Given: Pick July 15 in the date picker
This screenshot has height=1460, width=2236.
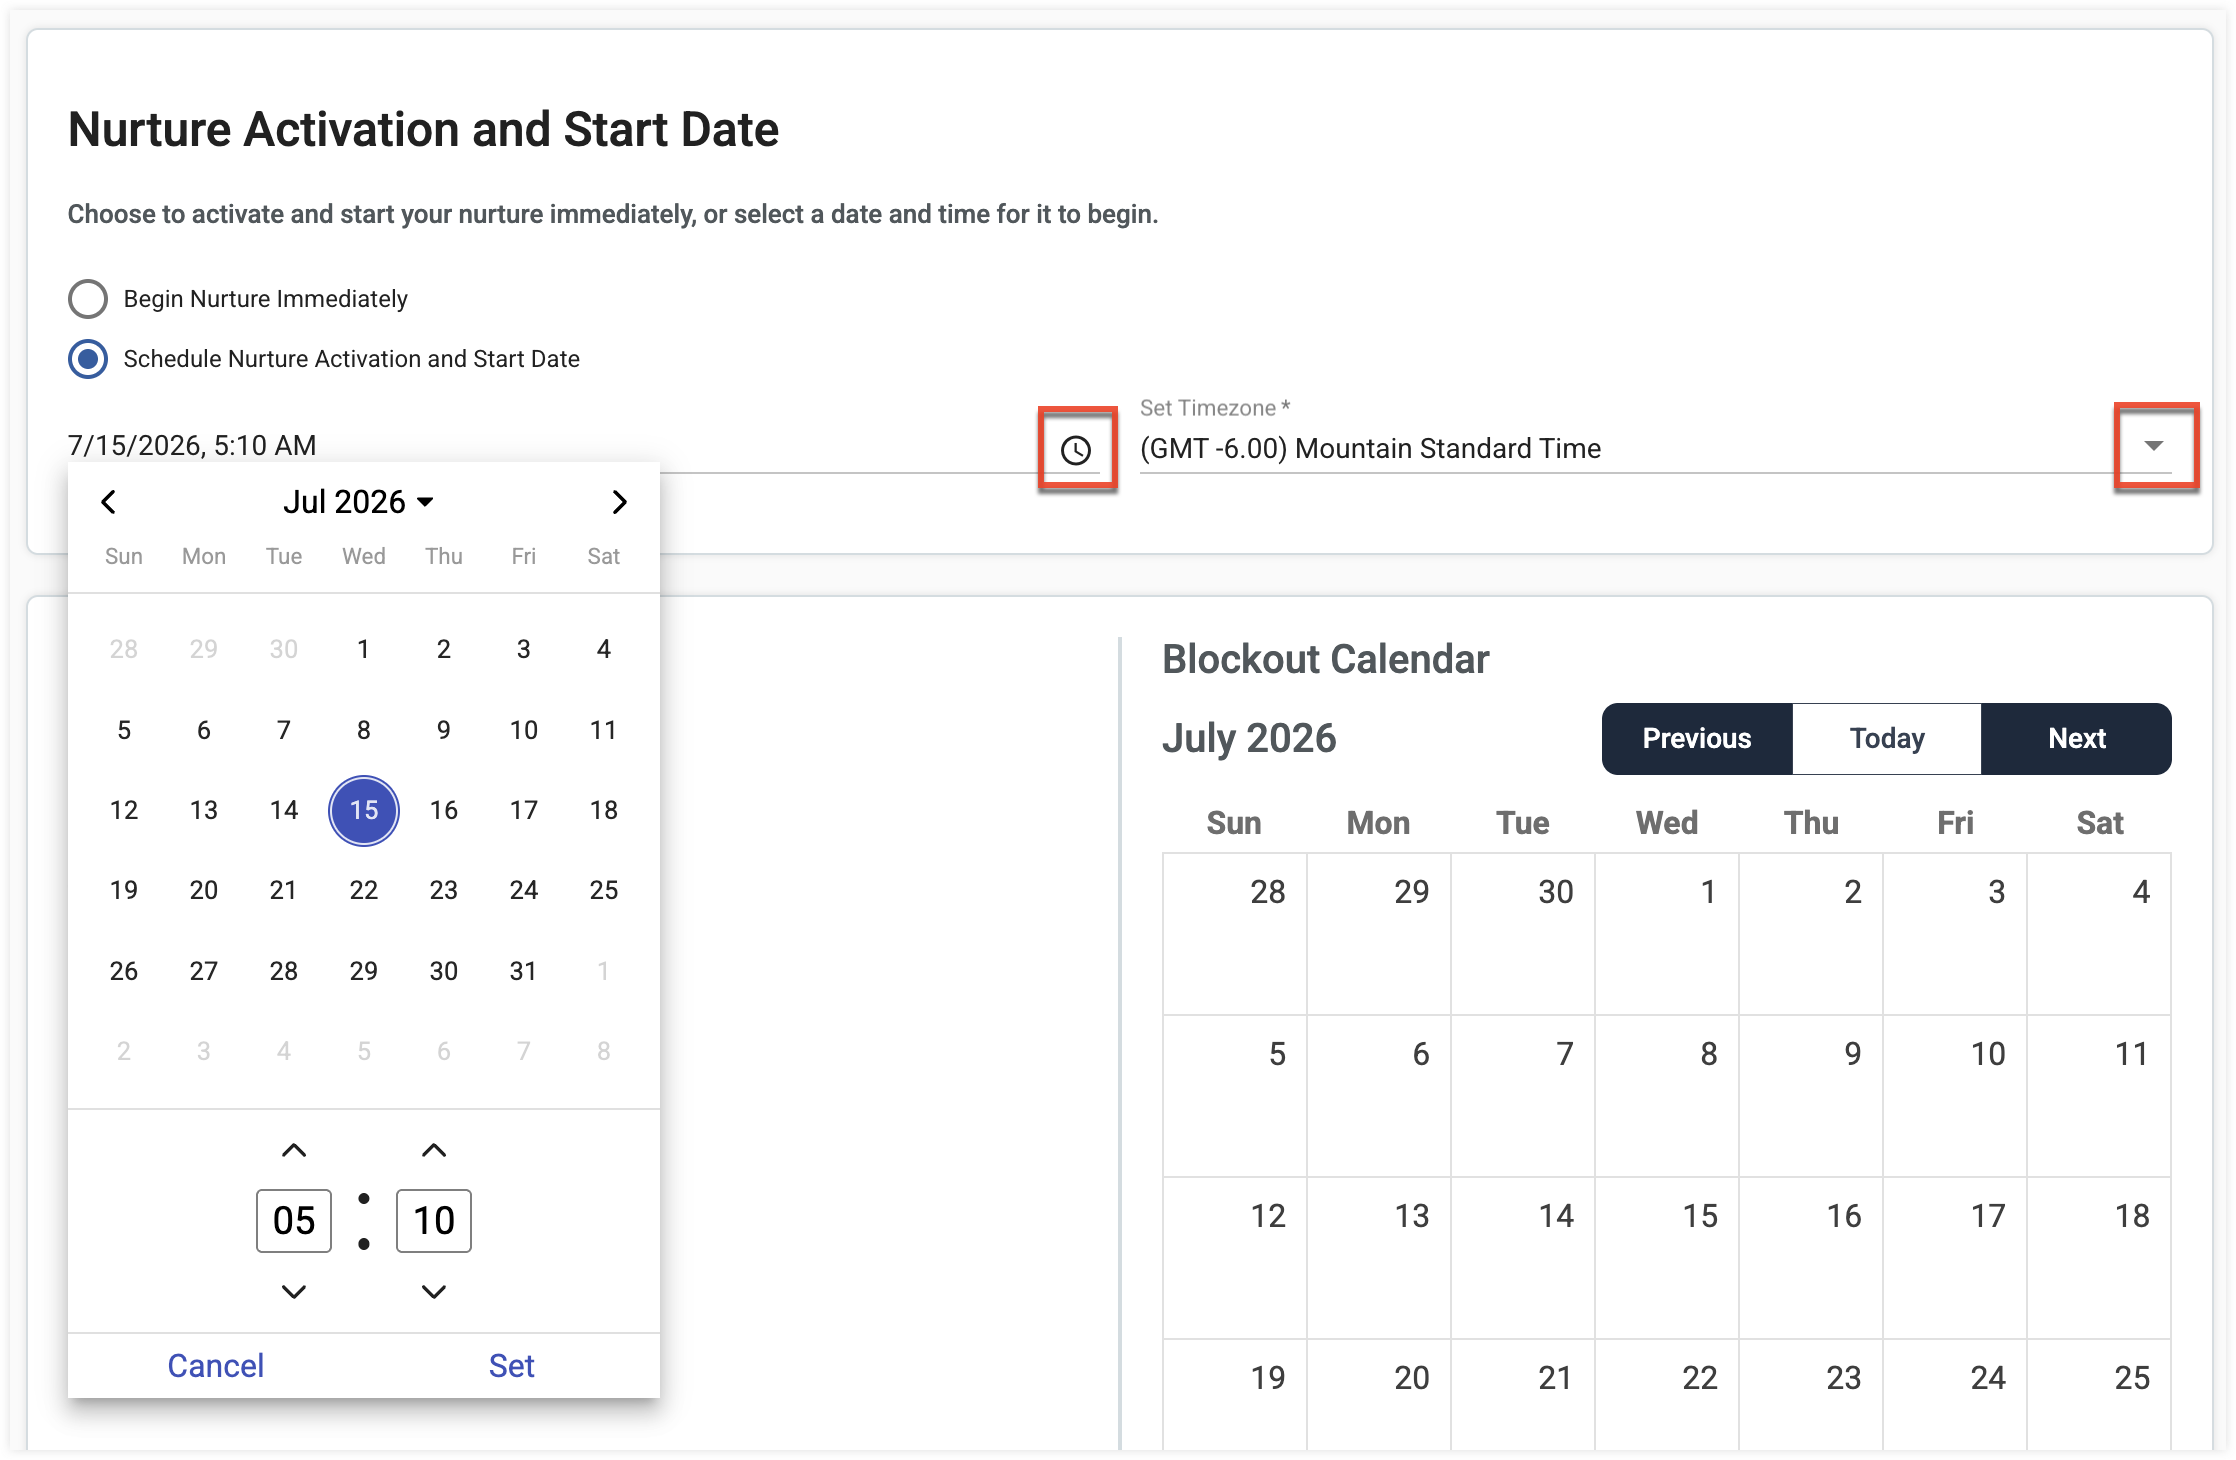Looking at the screenshot, I should point(364,811).
